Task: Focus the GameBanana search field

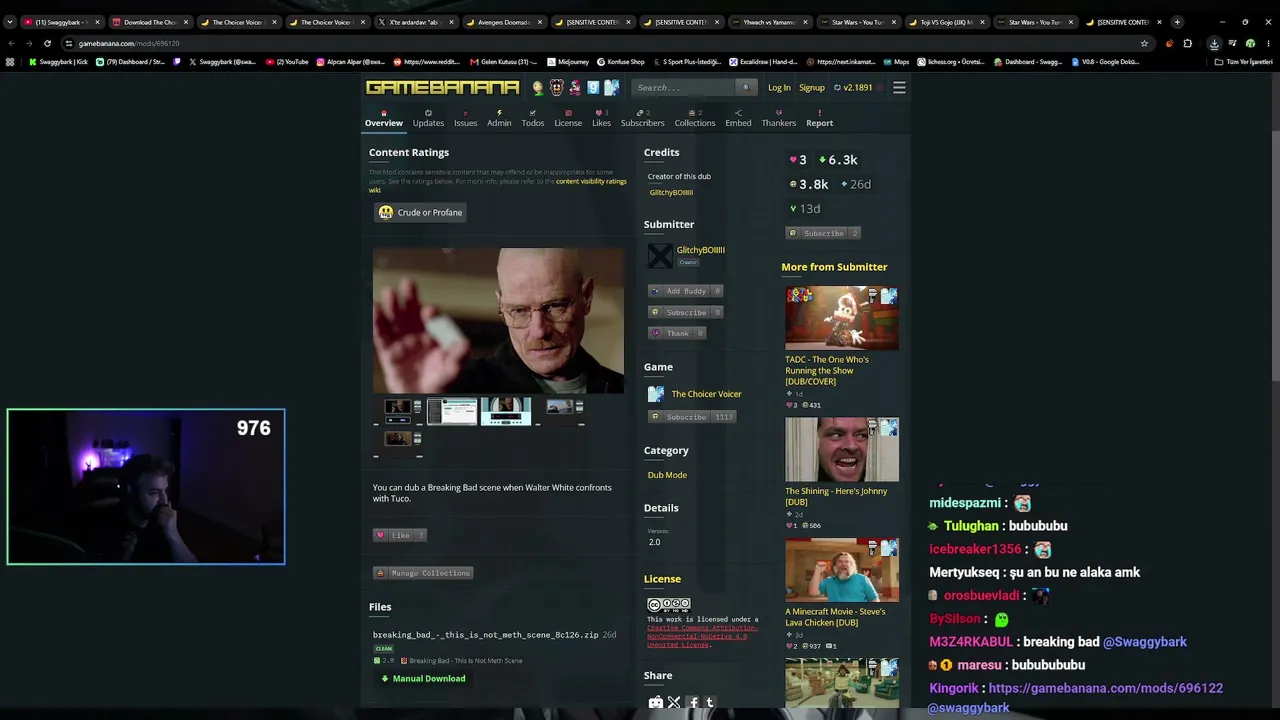Action: (684, 88)
